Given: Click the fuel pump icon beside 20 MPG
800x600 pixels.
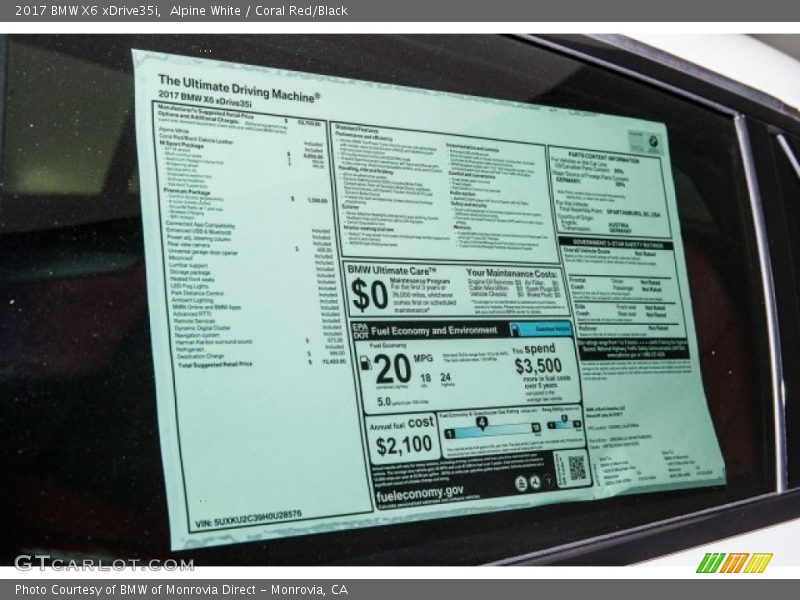Looking at the screenshot, I should click(x=365, y=363).
